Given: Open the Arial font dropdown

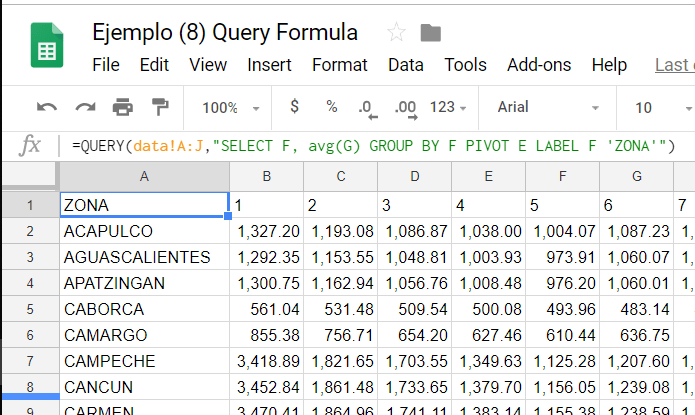Looking at the screenshot, I should pyautogui.click(x=548, y=107).
